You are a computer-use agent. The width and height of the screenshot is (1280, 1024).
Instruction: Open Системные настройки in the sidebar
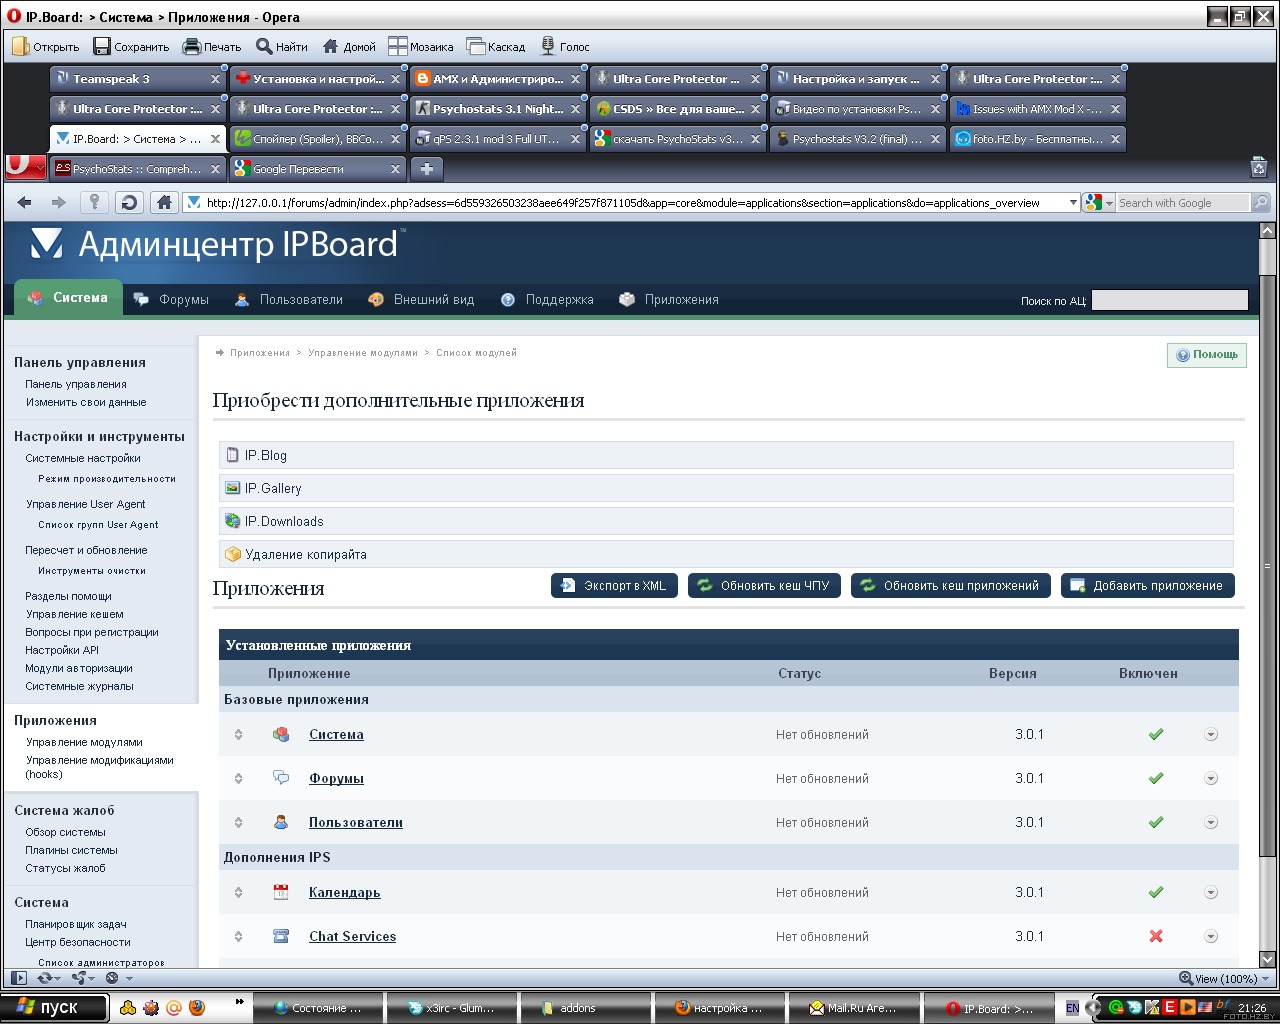[83, 458]
